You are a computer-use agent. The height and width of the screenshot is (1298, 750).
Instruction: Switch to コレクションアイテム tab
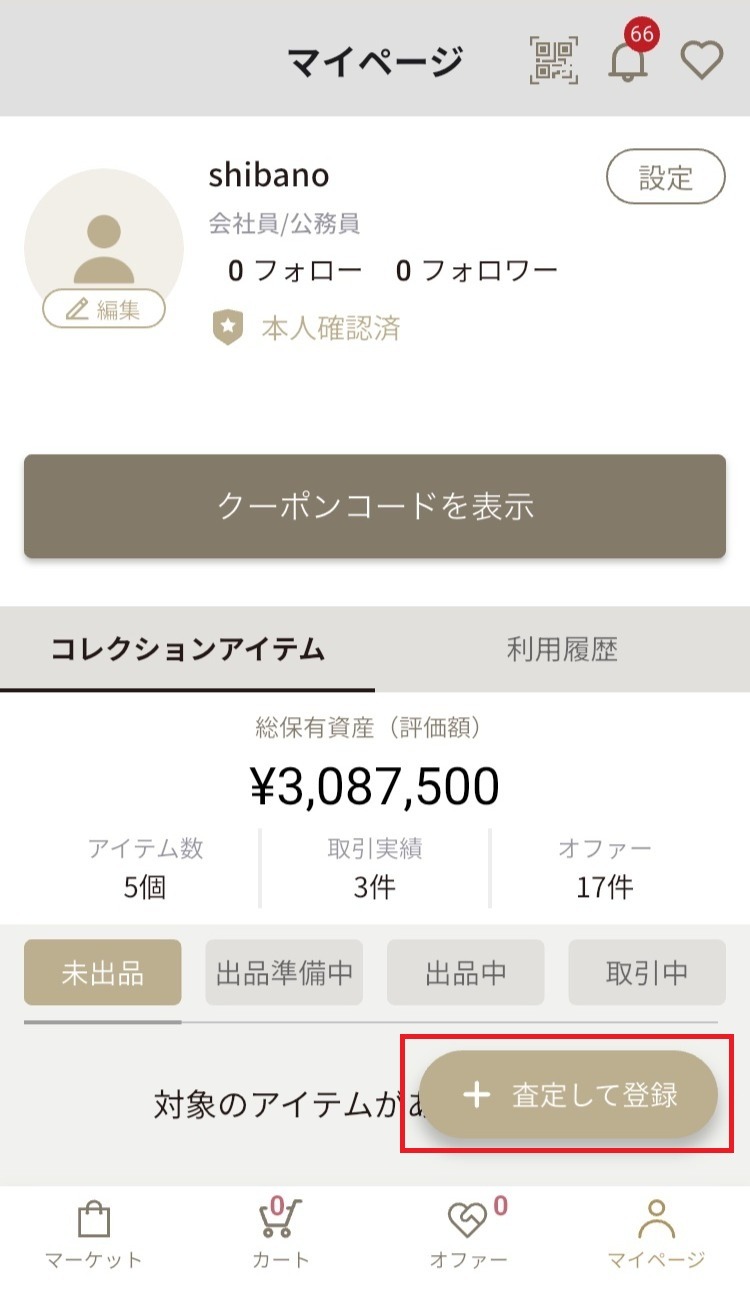188,650
